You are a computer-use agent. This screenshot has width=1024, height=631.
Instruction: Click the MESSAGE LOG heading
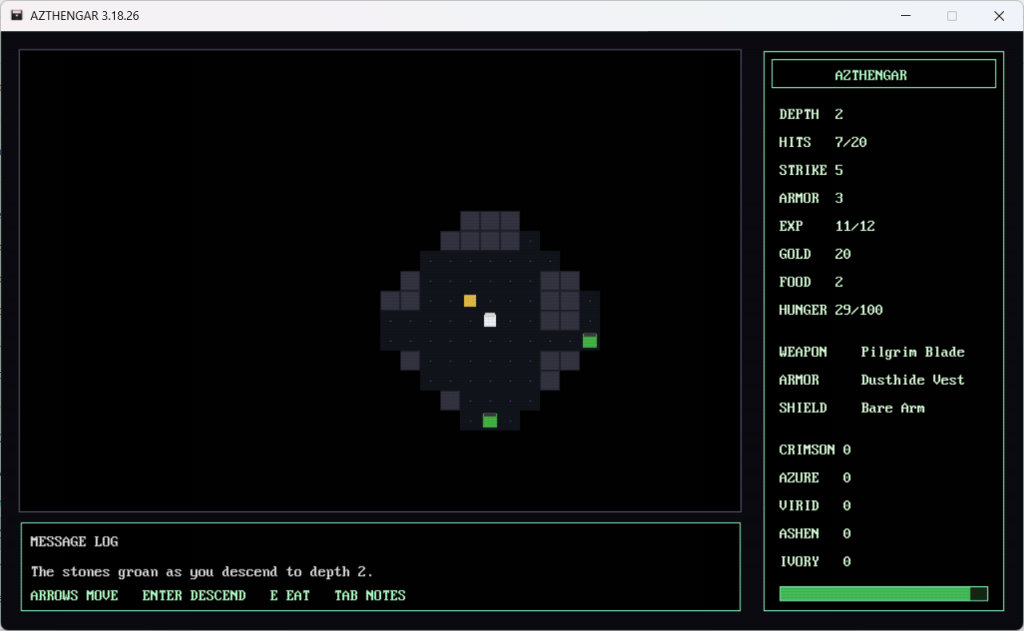pos(74,542)
